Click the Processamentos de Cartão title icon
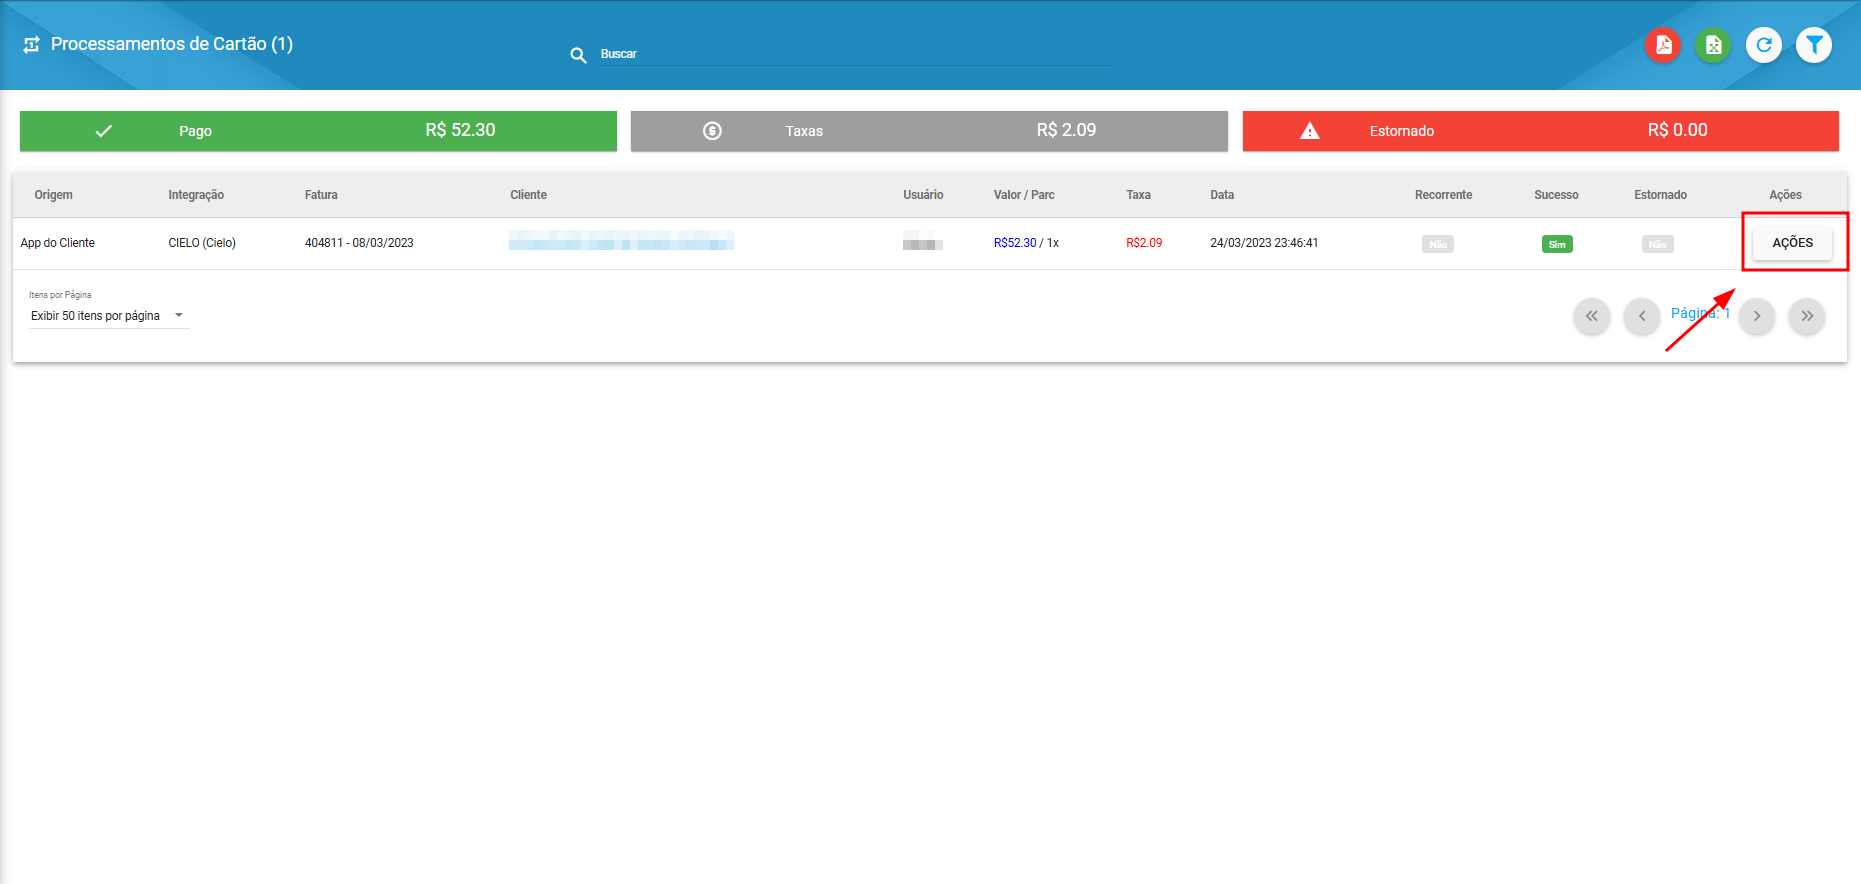Image resolution: width=1861 pixels, height=884 pixels. (x=31, y=44)
